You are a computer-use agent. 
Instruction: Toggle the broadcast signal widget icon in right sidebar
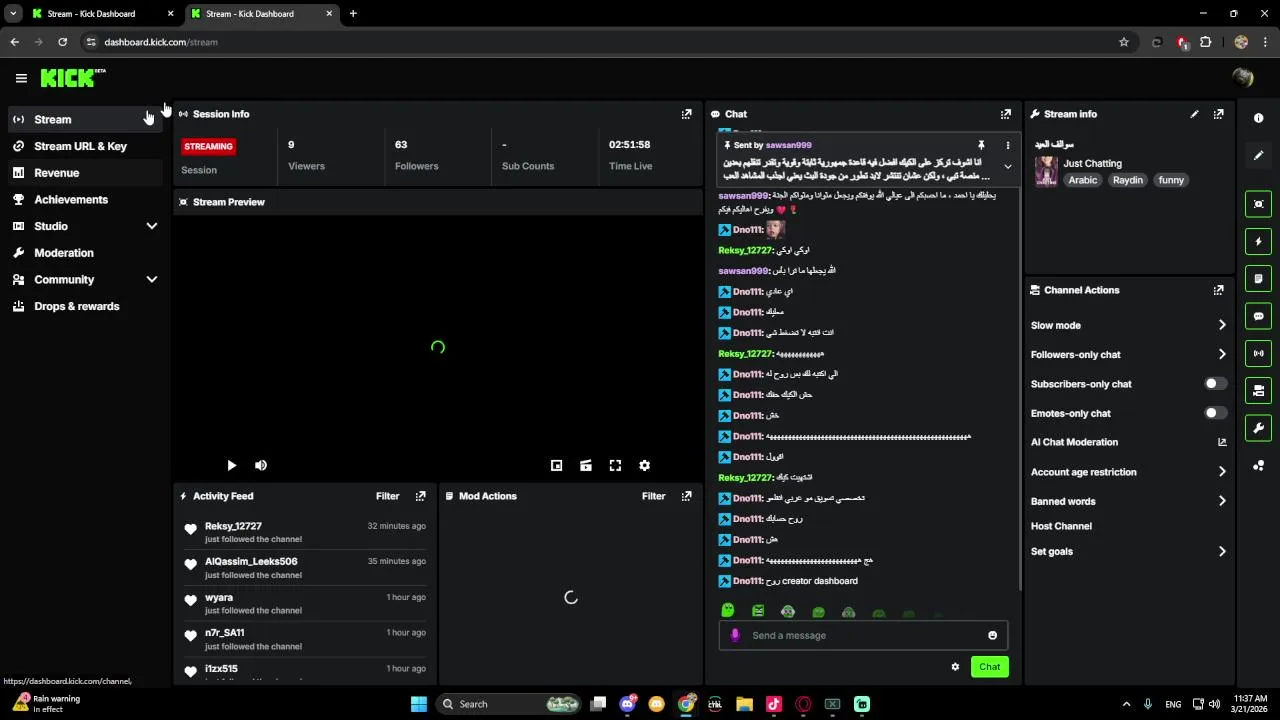[1258, 353]
